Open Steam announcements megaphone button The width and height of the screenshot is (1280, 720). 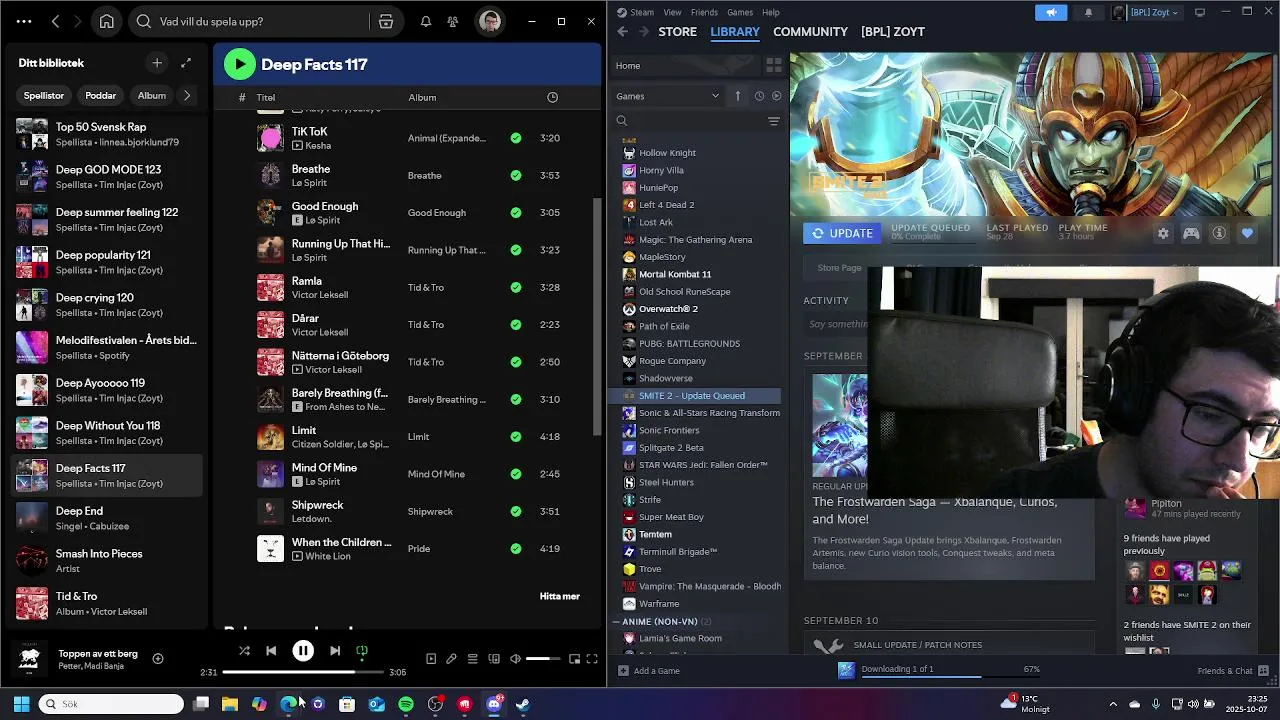click(x=1051, y=12)
